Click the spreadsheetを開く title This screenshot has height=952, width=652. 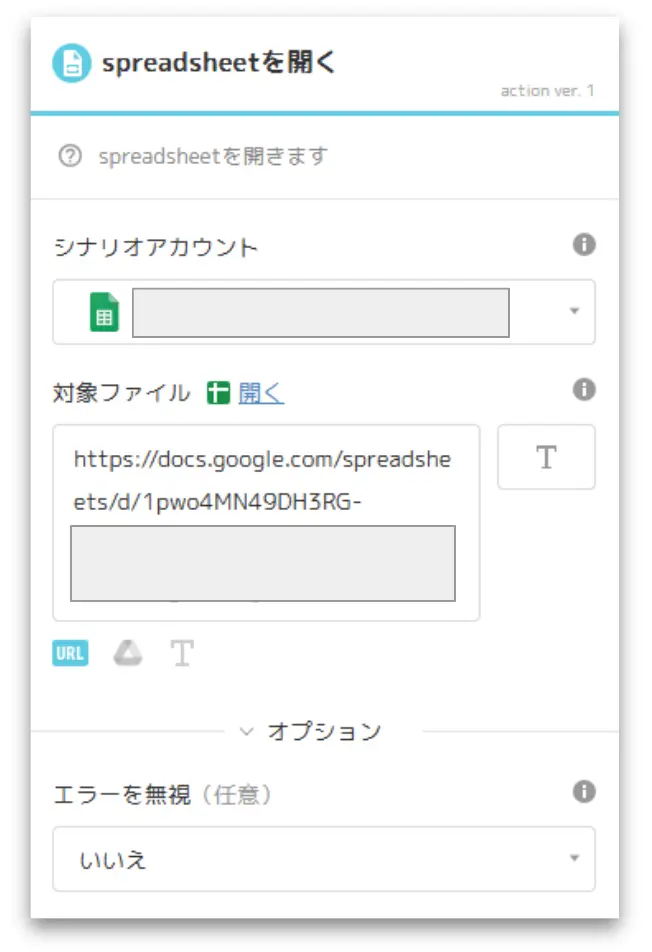point(218,62)
